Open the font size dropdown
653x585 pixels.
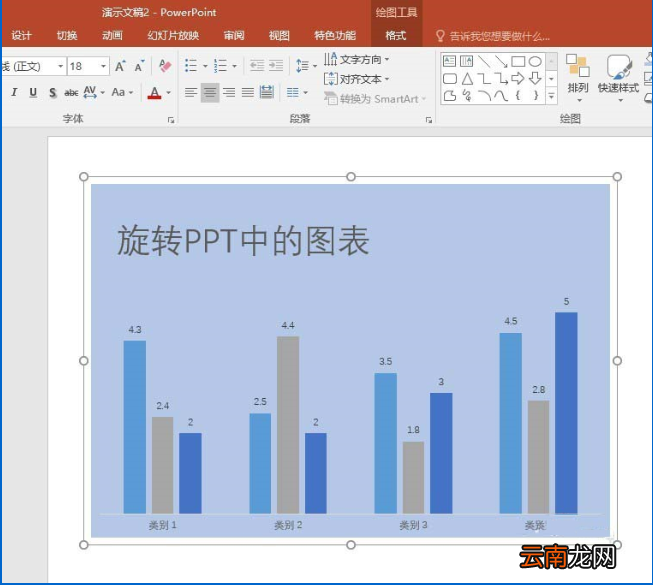pos(103,66)
